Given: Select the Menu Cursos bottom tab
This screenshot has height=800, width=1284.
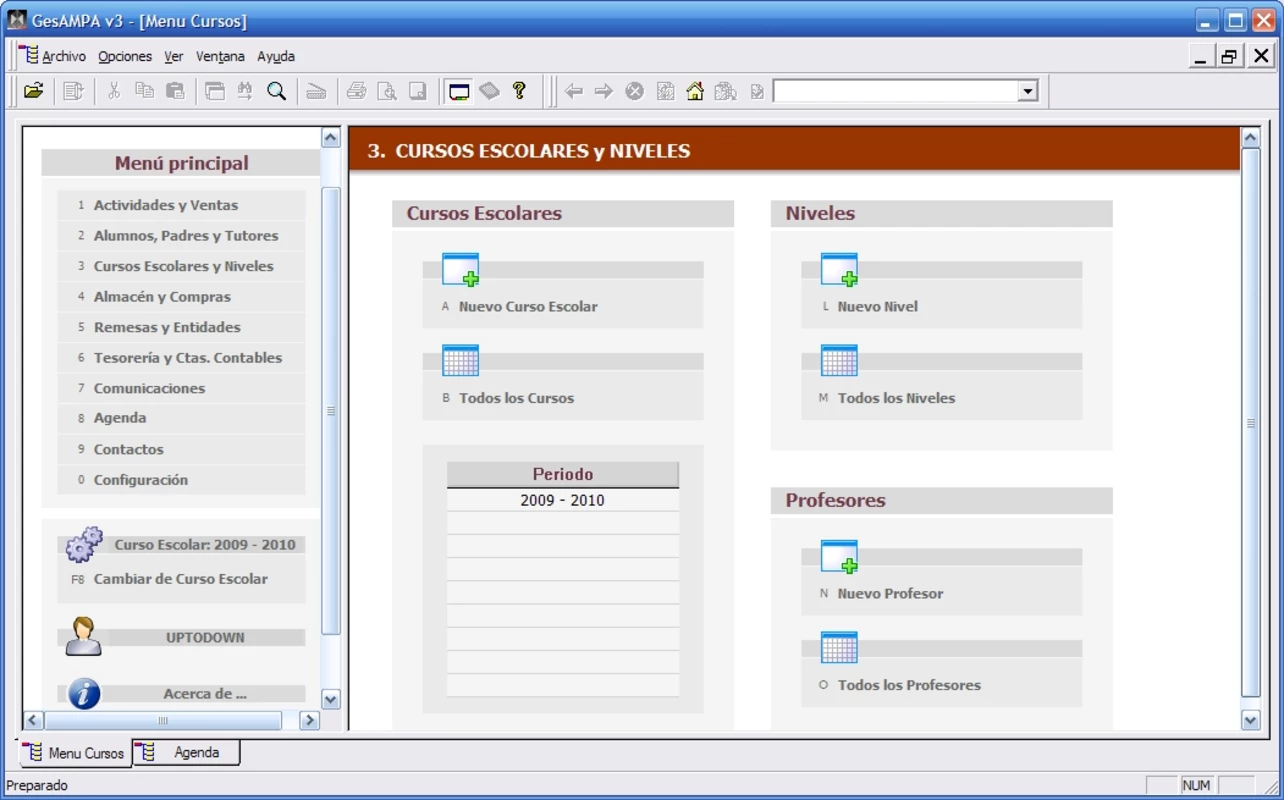Looking at the screenshot, I should pyautogui.click(x=75, y=753).
